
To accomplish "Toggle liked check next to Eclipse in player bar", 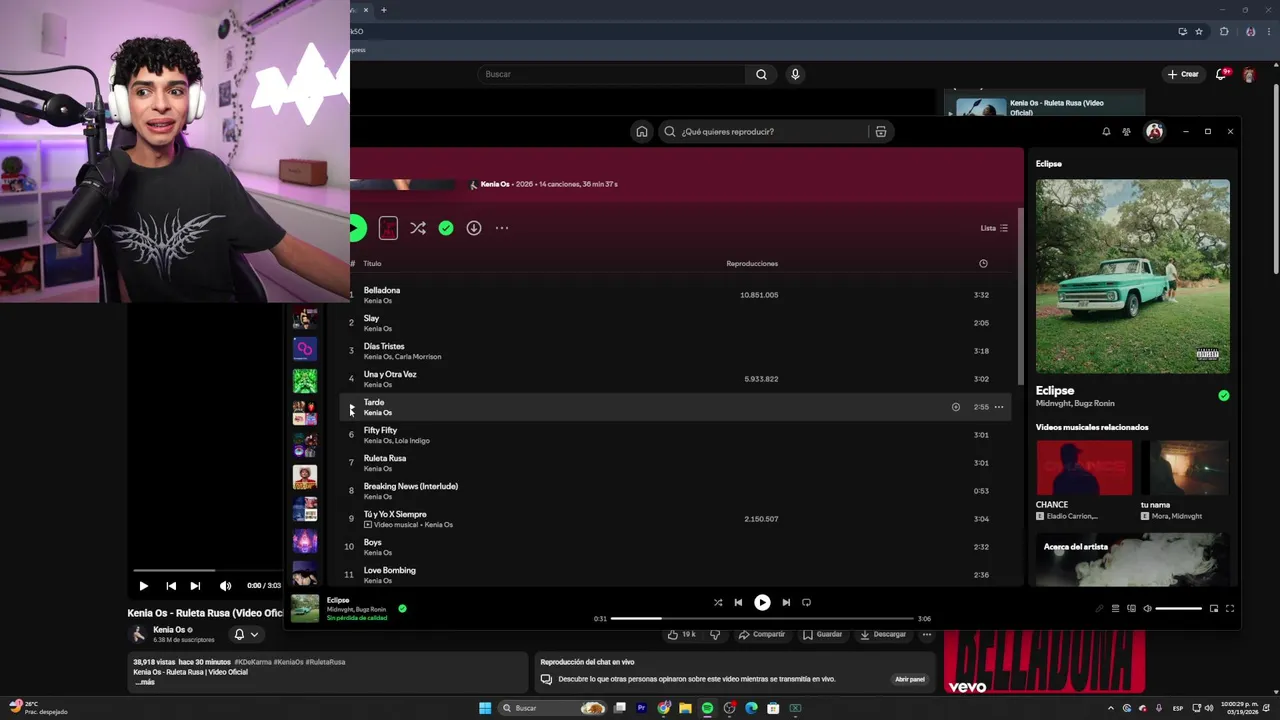I will 402,608.
